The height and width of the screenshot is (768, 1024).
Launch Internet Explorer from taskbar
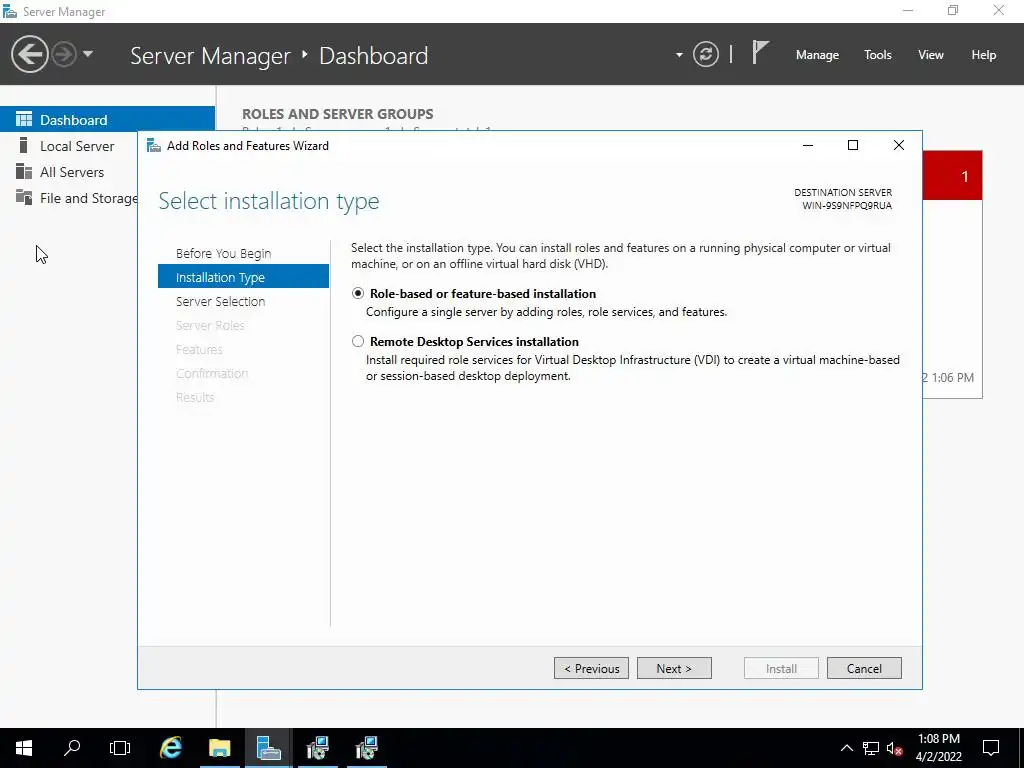170,748
